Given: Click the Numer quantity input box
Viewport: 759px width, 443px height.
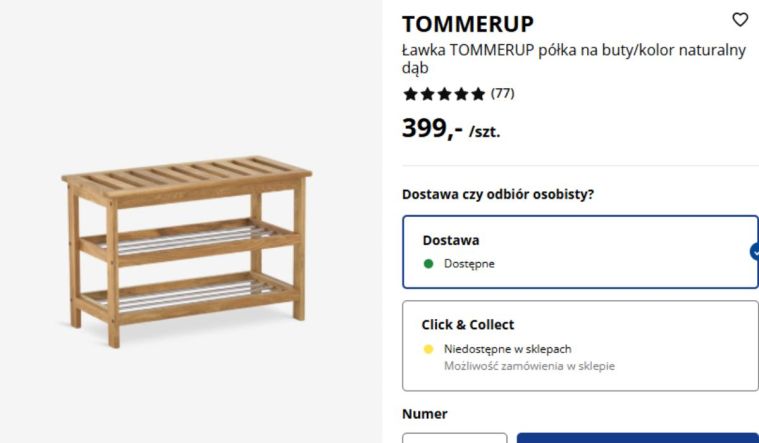Looking at the screenshot, I should click(454, 438).
